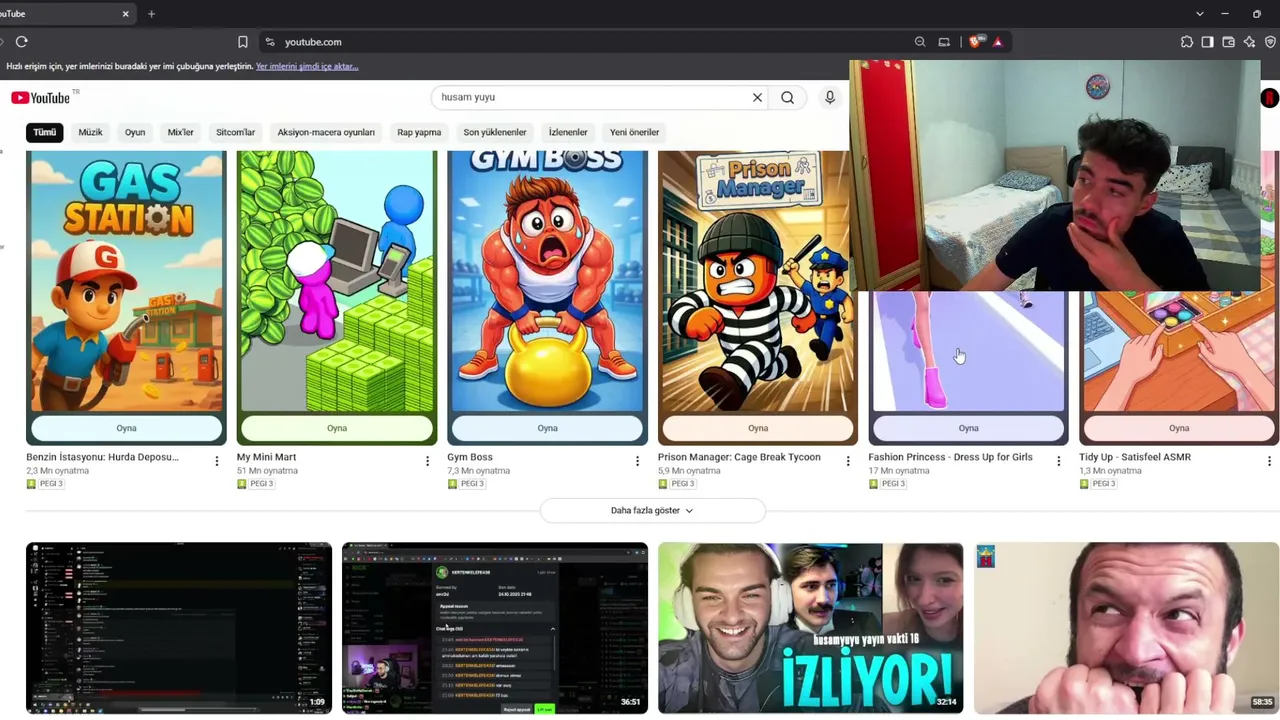Open Prison Manager: Cage Break Tycoon title

click(x=739, y=457)
